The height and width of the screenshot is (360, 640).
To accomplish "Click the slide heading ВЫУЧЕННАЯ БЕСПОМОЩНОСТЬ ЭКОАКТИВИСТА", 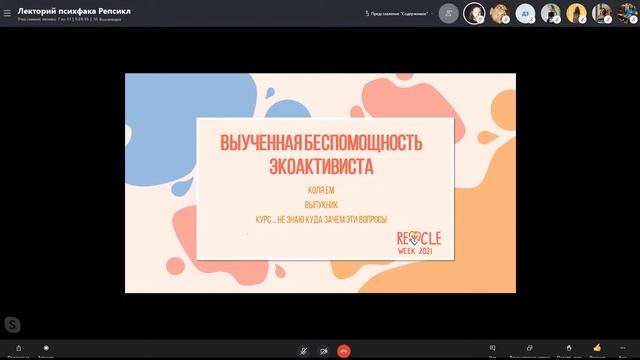I will (x=321, y=155).
